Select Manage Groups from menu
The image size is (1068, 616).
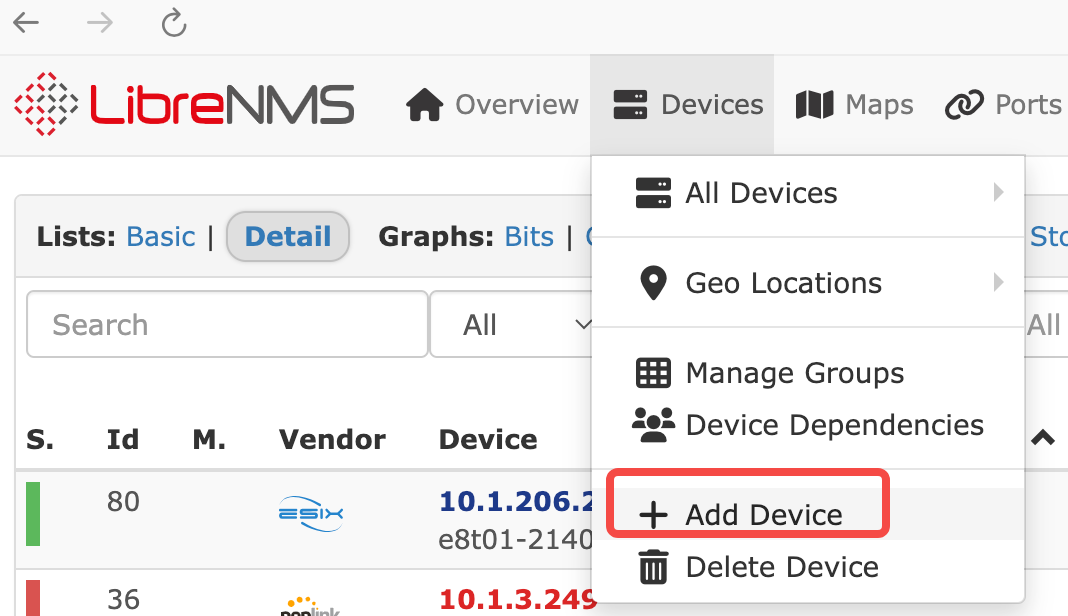(794, 373)
